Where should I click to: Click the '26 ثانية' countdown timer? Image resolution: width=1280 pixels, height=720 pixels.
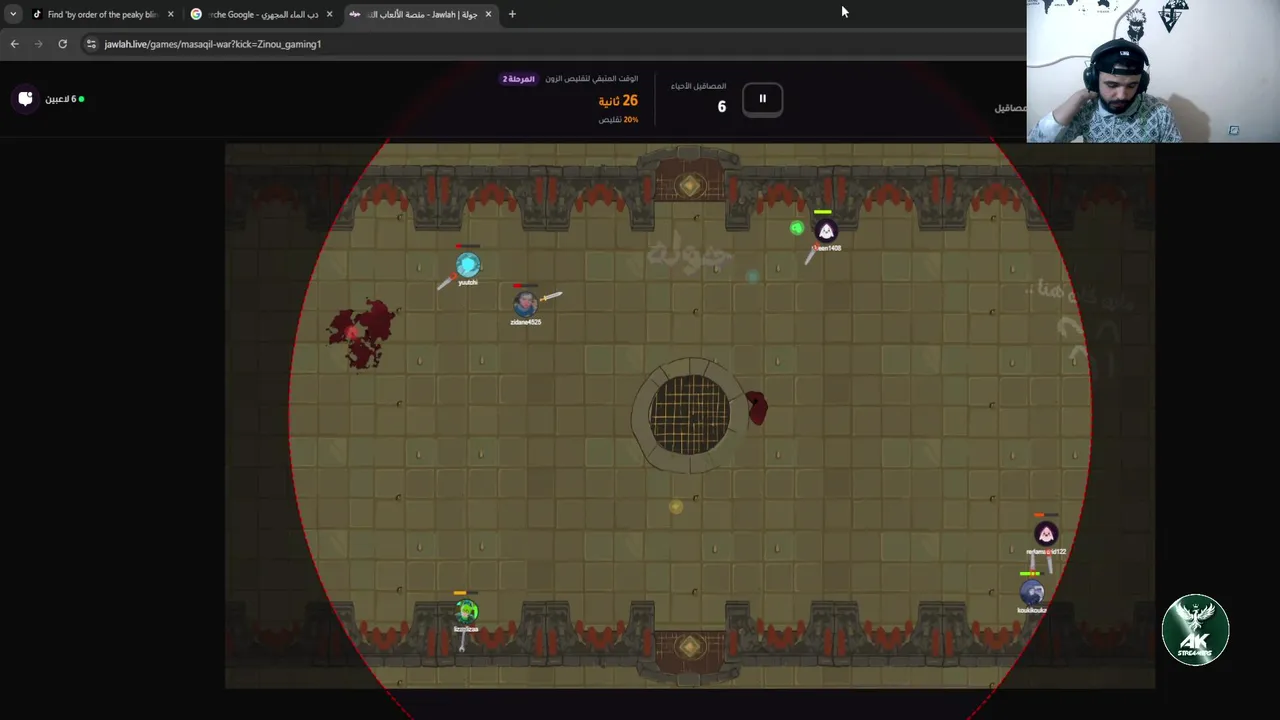pyautogui.click(x=618, y=100)
